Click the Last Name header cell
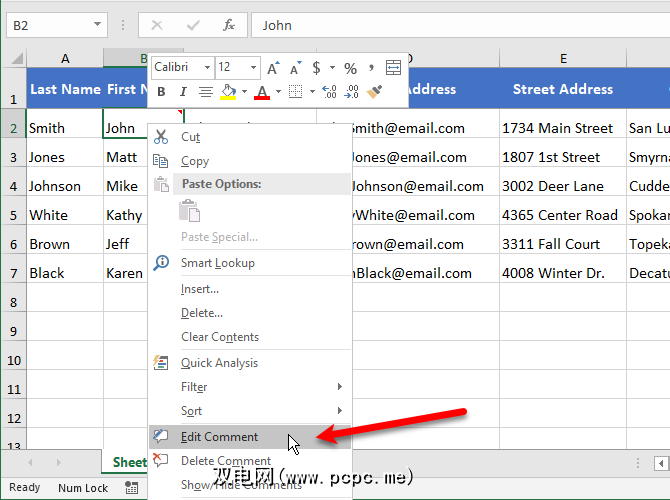 pyautogui.click(x=65, y=88)
